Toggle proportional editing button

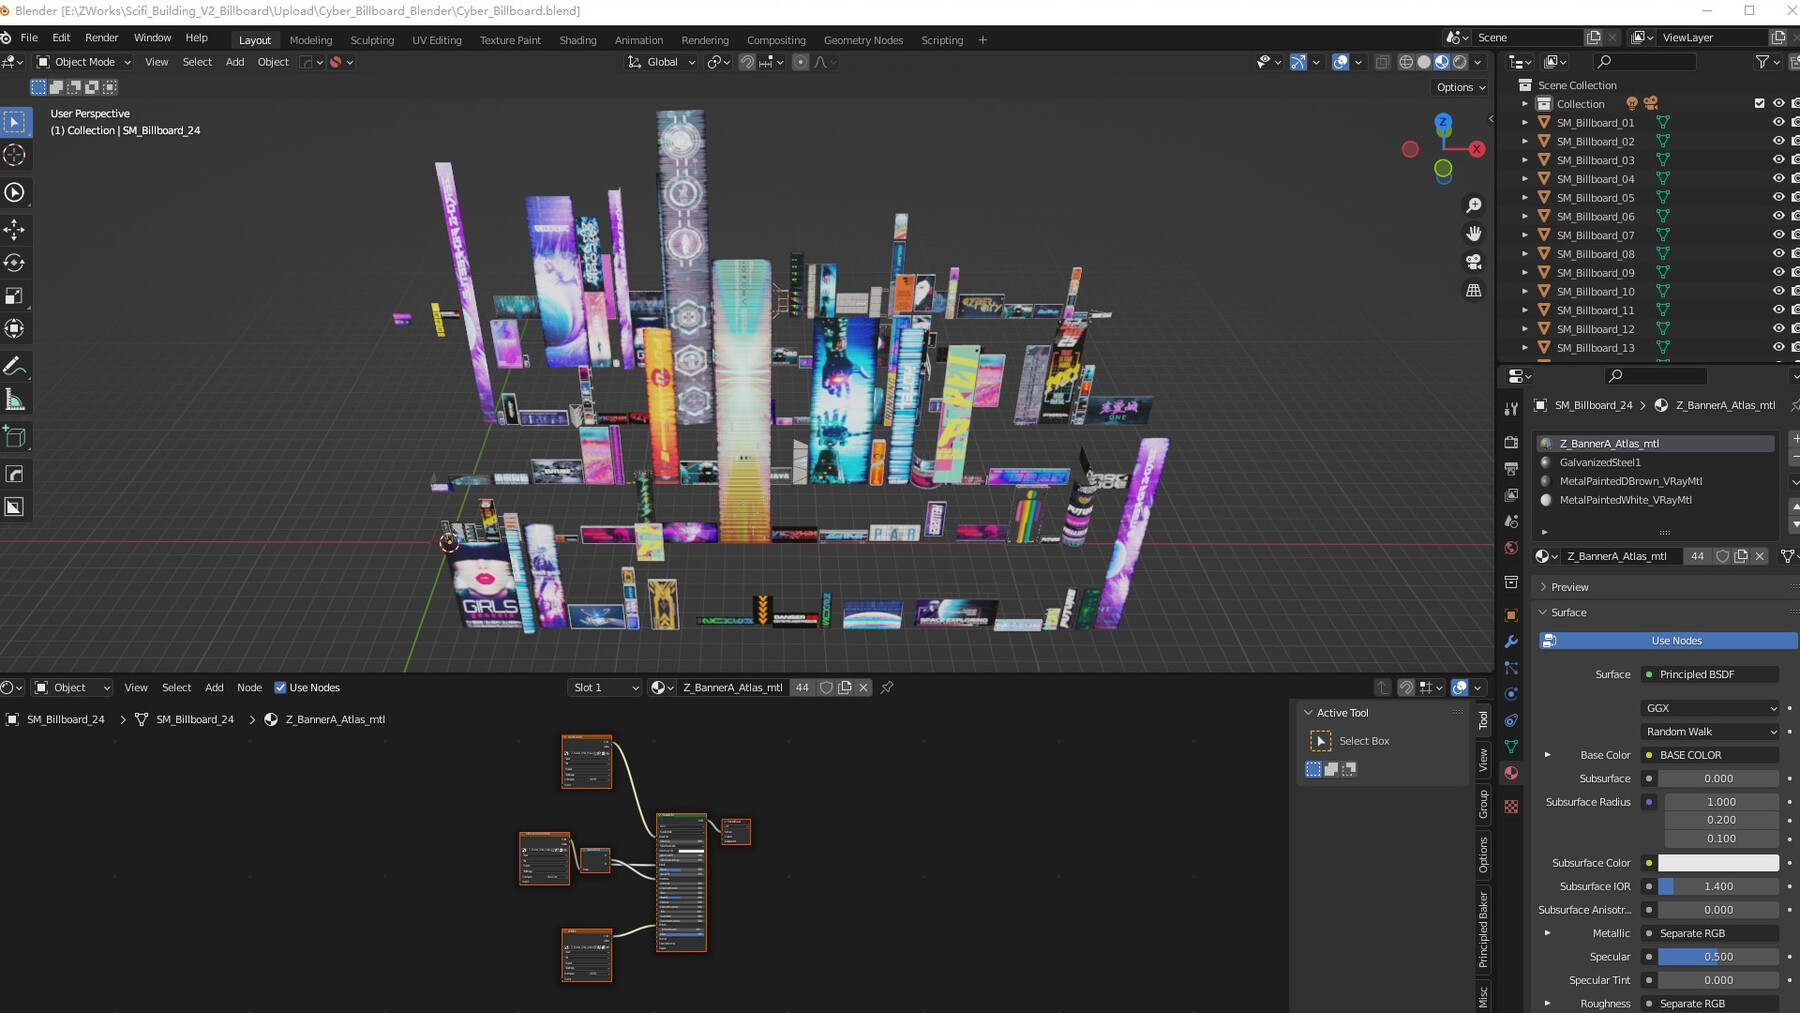click(x=800, y=62)
